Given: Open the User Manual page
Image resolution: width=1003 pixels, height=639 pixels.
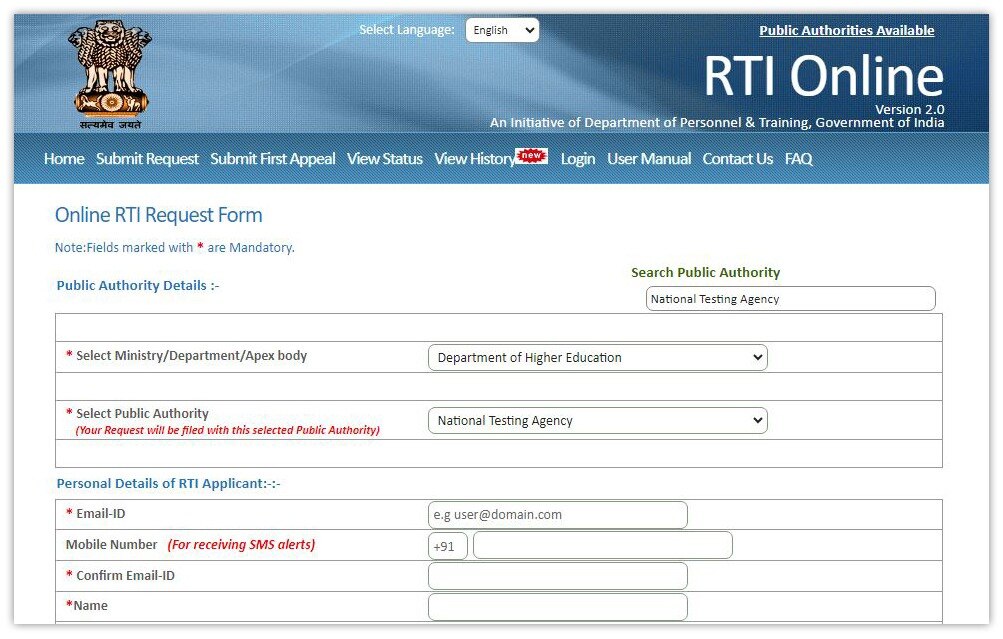Looking at the screenshot, I should pos(648,159).
